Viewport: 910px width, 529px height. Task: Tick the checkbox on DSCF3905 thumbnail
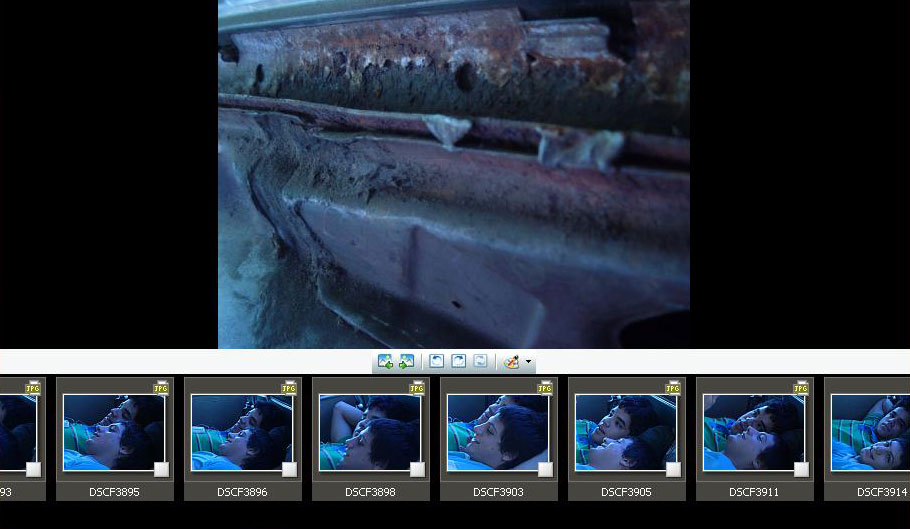673,469
